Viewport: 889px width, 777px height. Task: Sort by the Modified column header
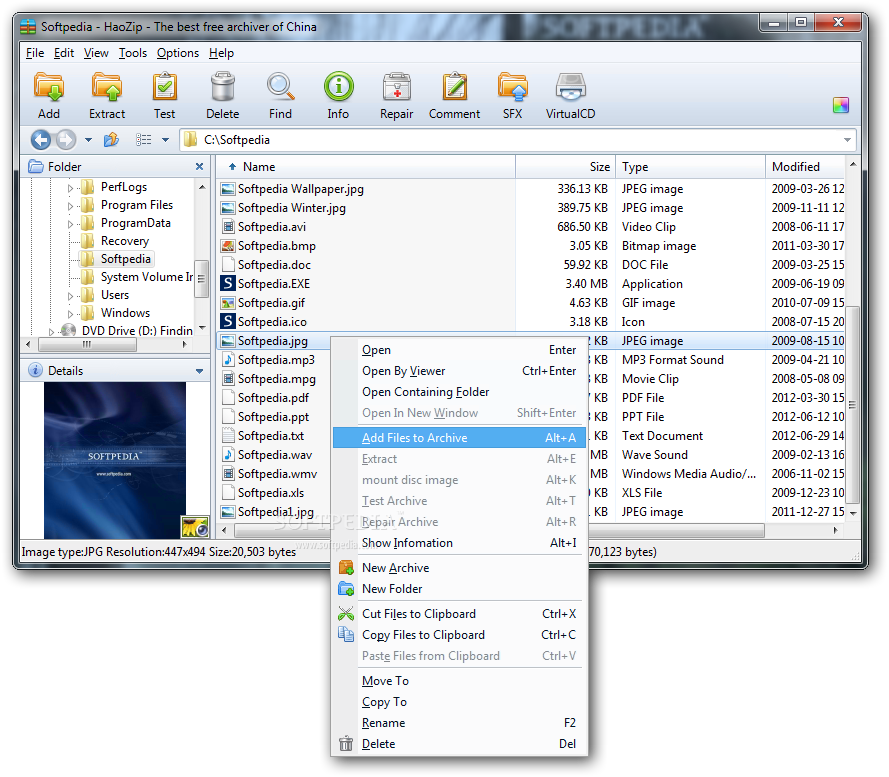pos(805,167)
